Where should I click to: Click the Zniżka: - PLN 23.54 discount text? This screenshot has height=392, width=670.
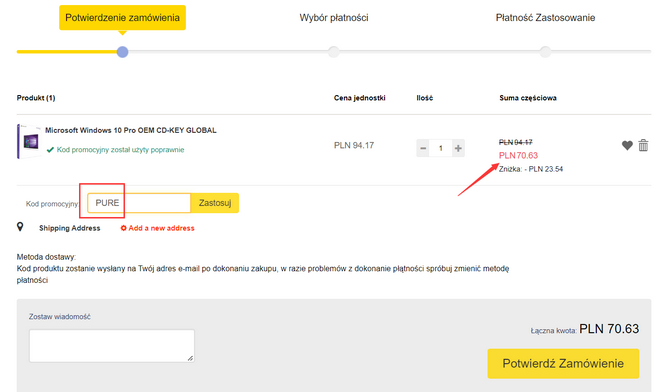[x=531, y=169]
